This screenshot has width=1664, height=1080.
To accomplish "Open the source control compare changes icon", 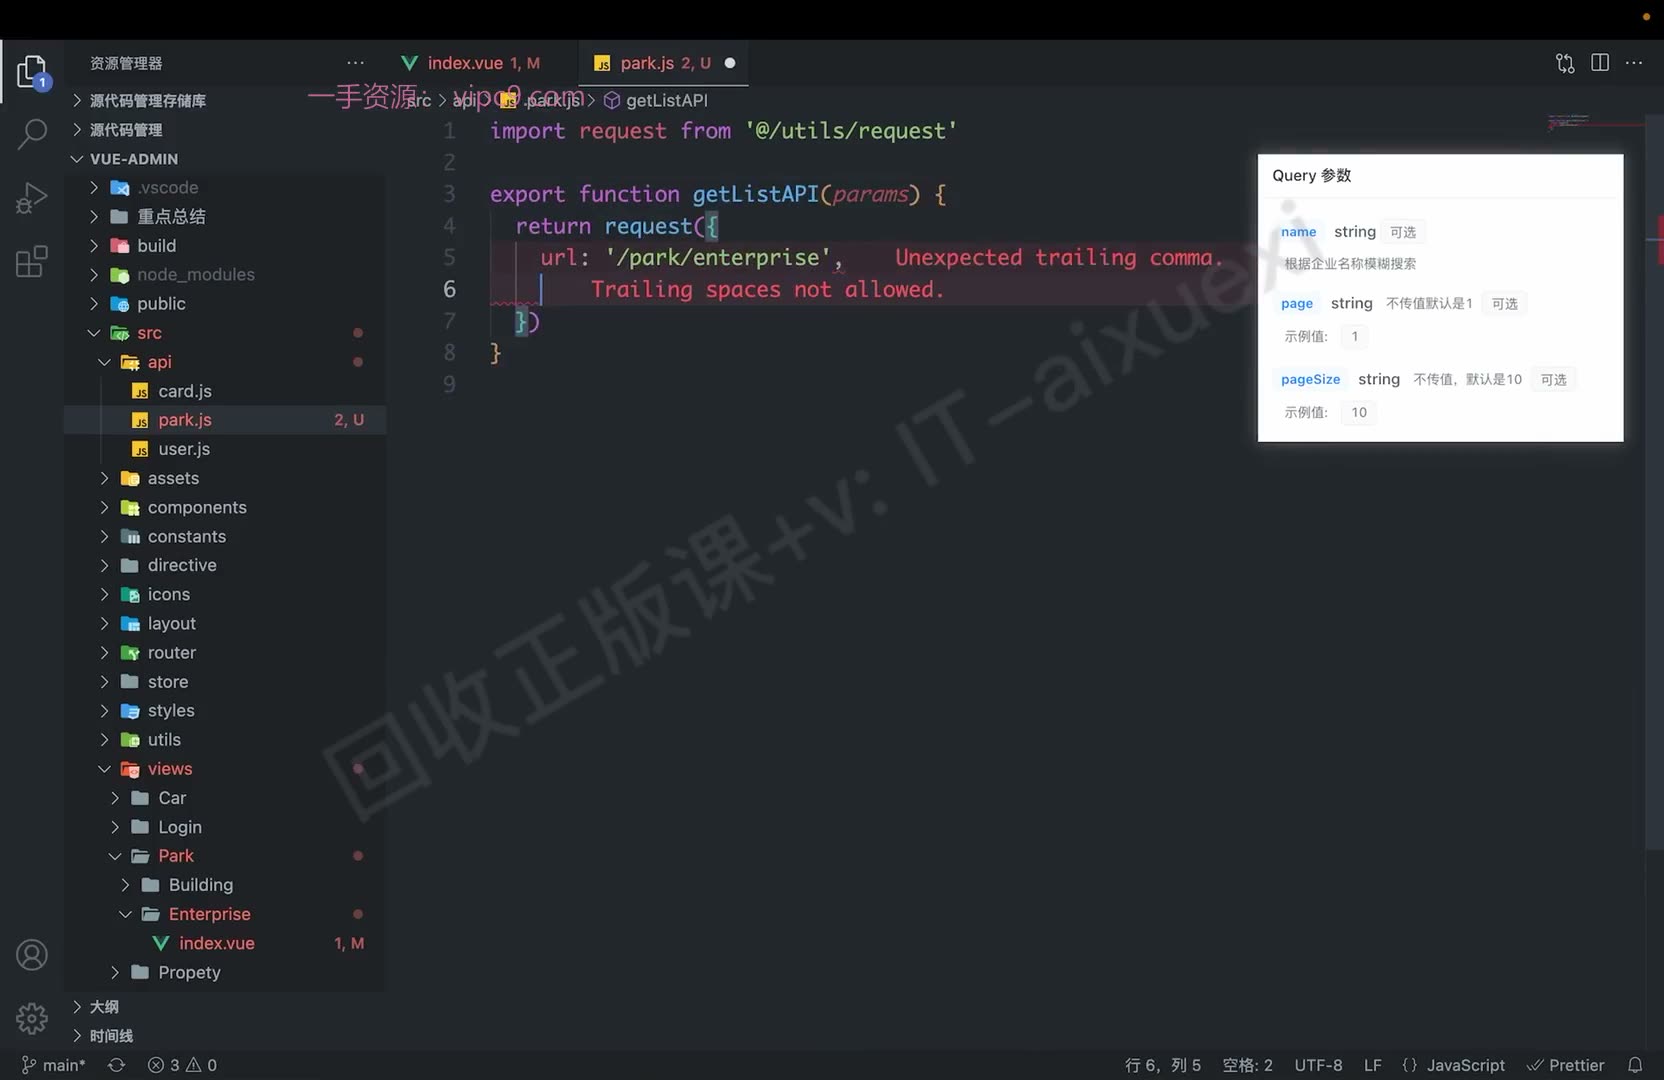I will coord(1565,63).
